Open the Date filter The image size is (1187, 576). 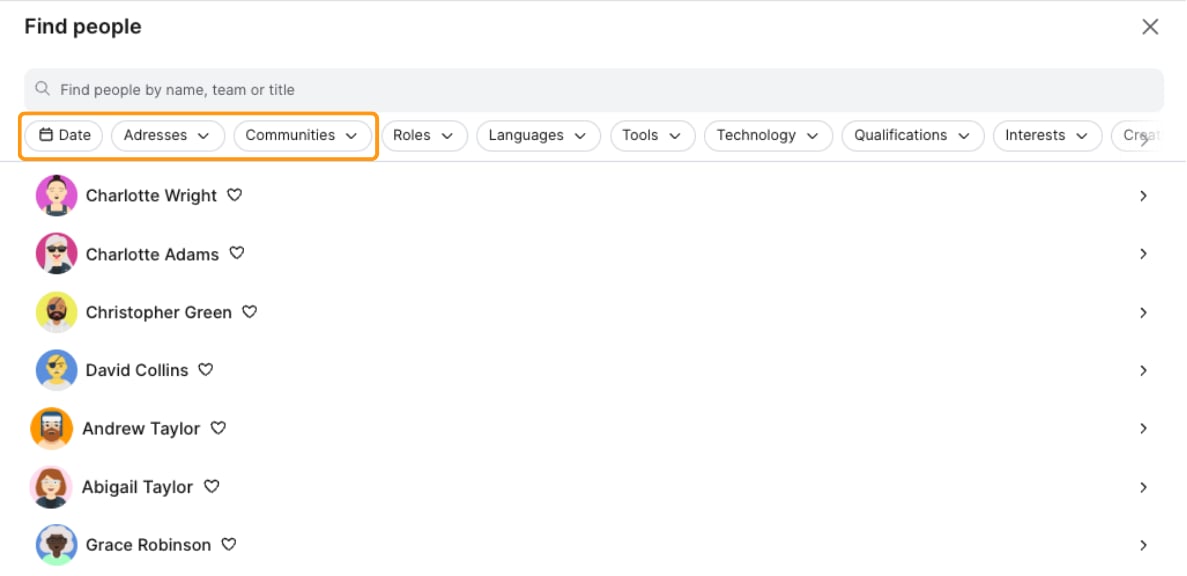pos(64,135)
